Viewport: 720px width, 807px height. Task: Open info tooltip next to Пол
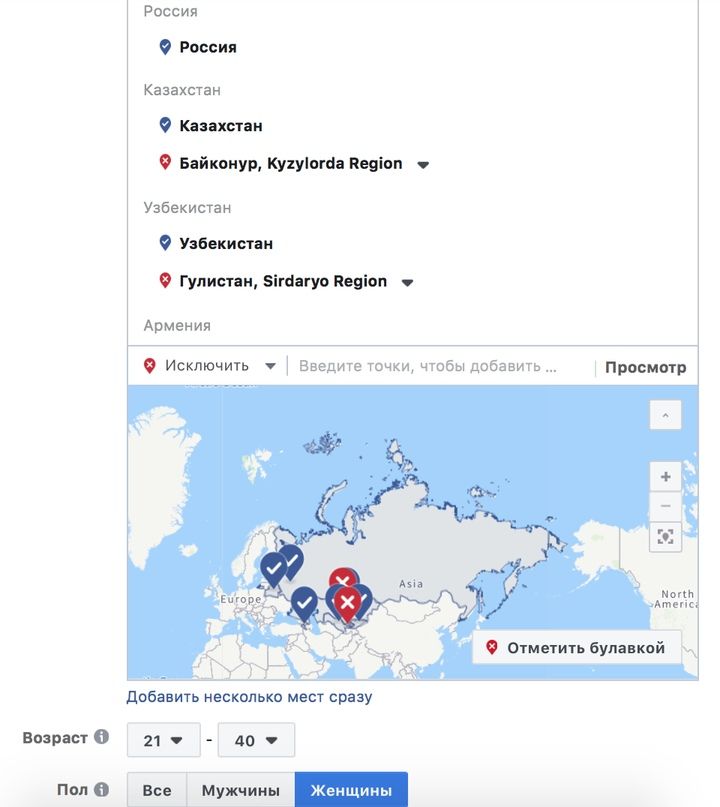(101, 789)
